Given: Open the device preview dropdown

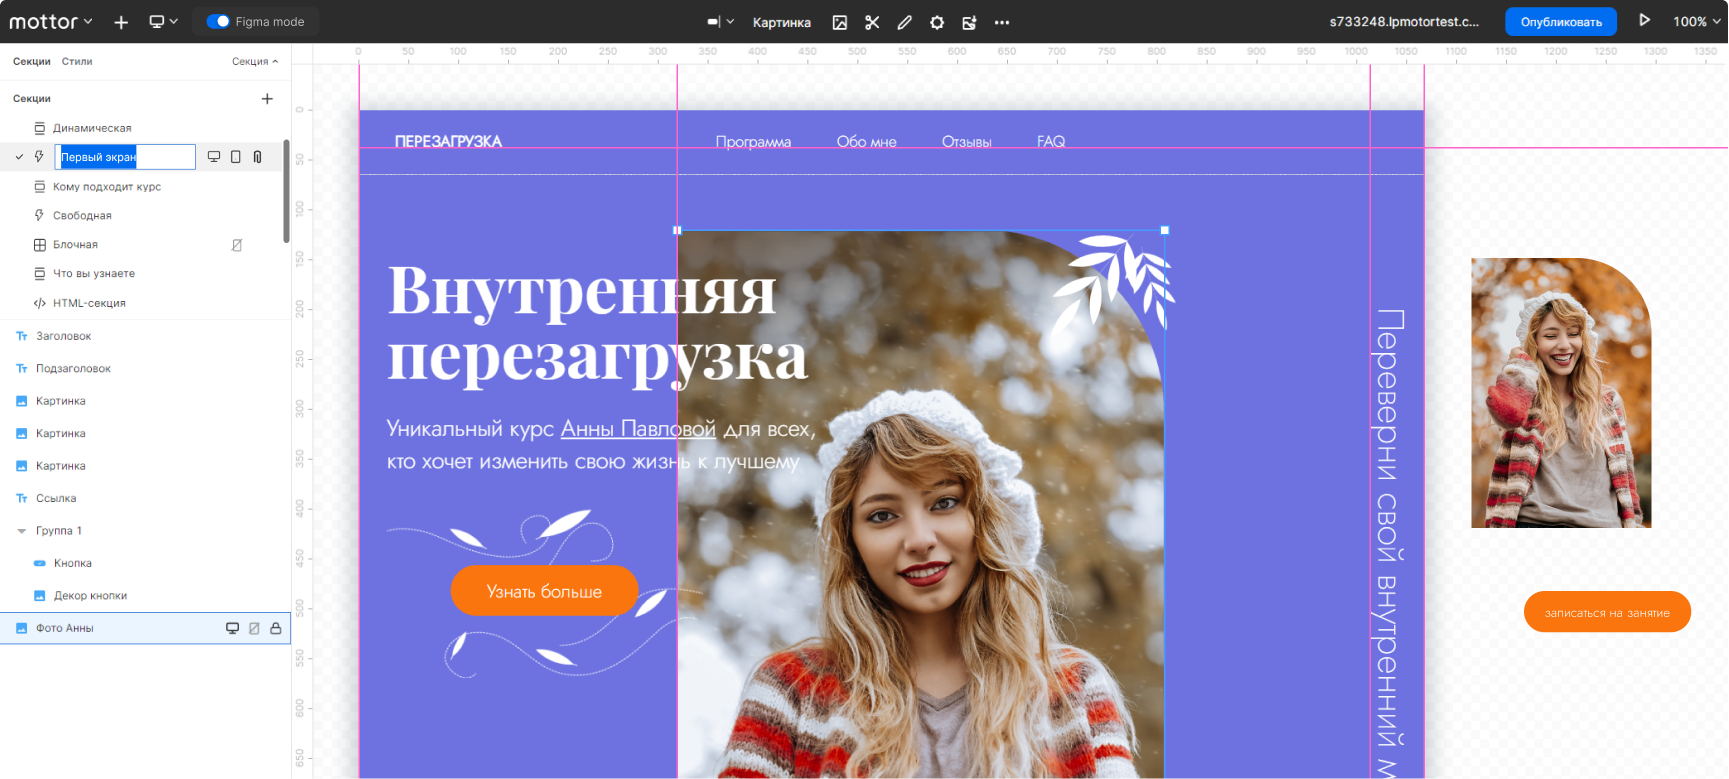Looking at the screenshot, I should point(163,21).
